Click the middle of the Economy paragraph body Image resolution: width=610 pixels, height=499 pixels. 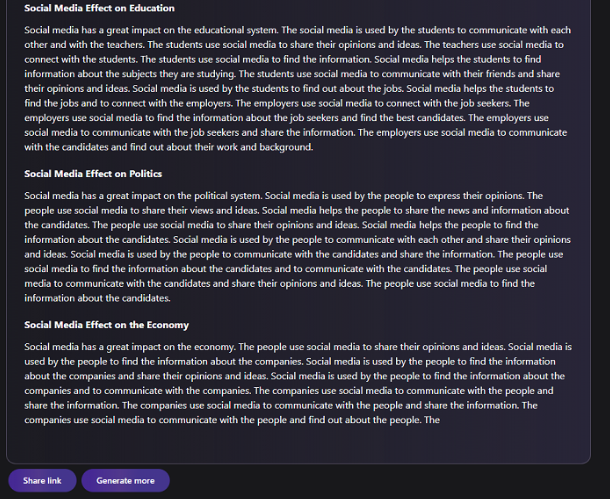point(297,383)
